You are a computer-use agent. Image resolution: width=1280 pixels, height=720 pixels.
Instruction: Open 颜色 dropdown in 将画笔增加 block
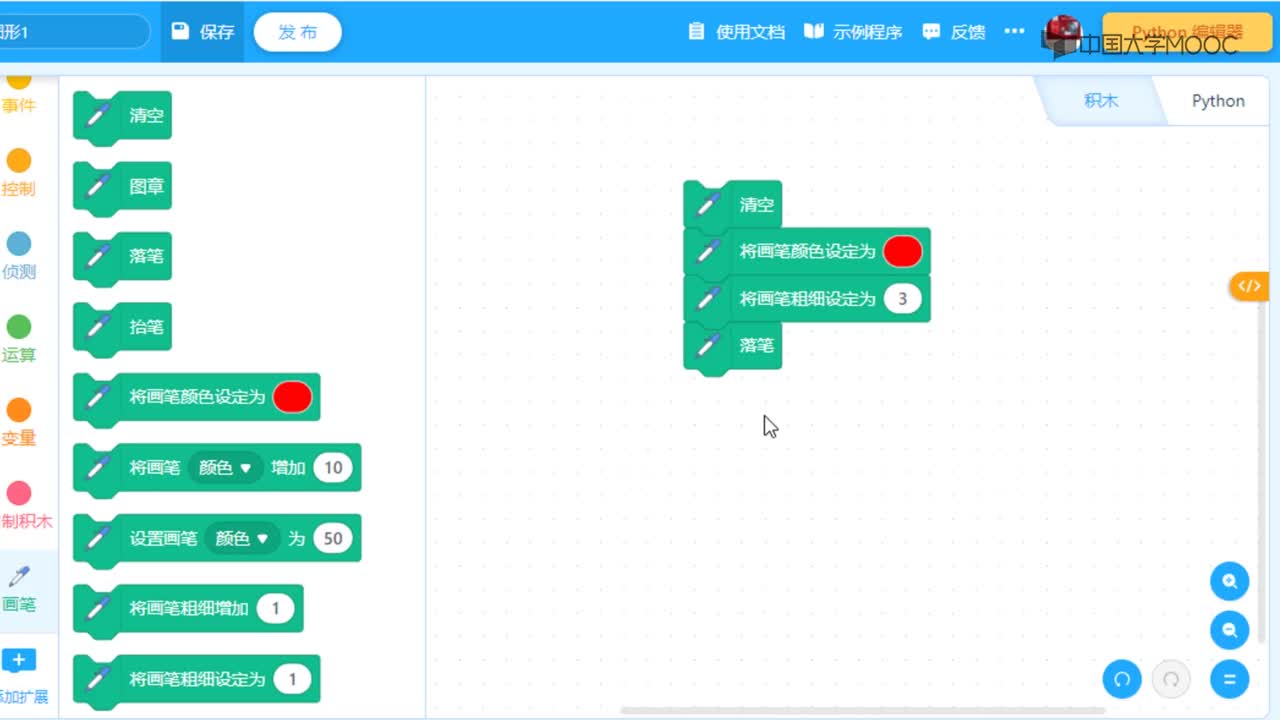[225, 468]
